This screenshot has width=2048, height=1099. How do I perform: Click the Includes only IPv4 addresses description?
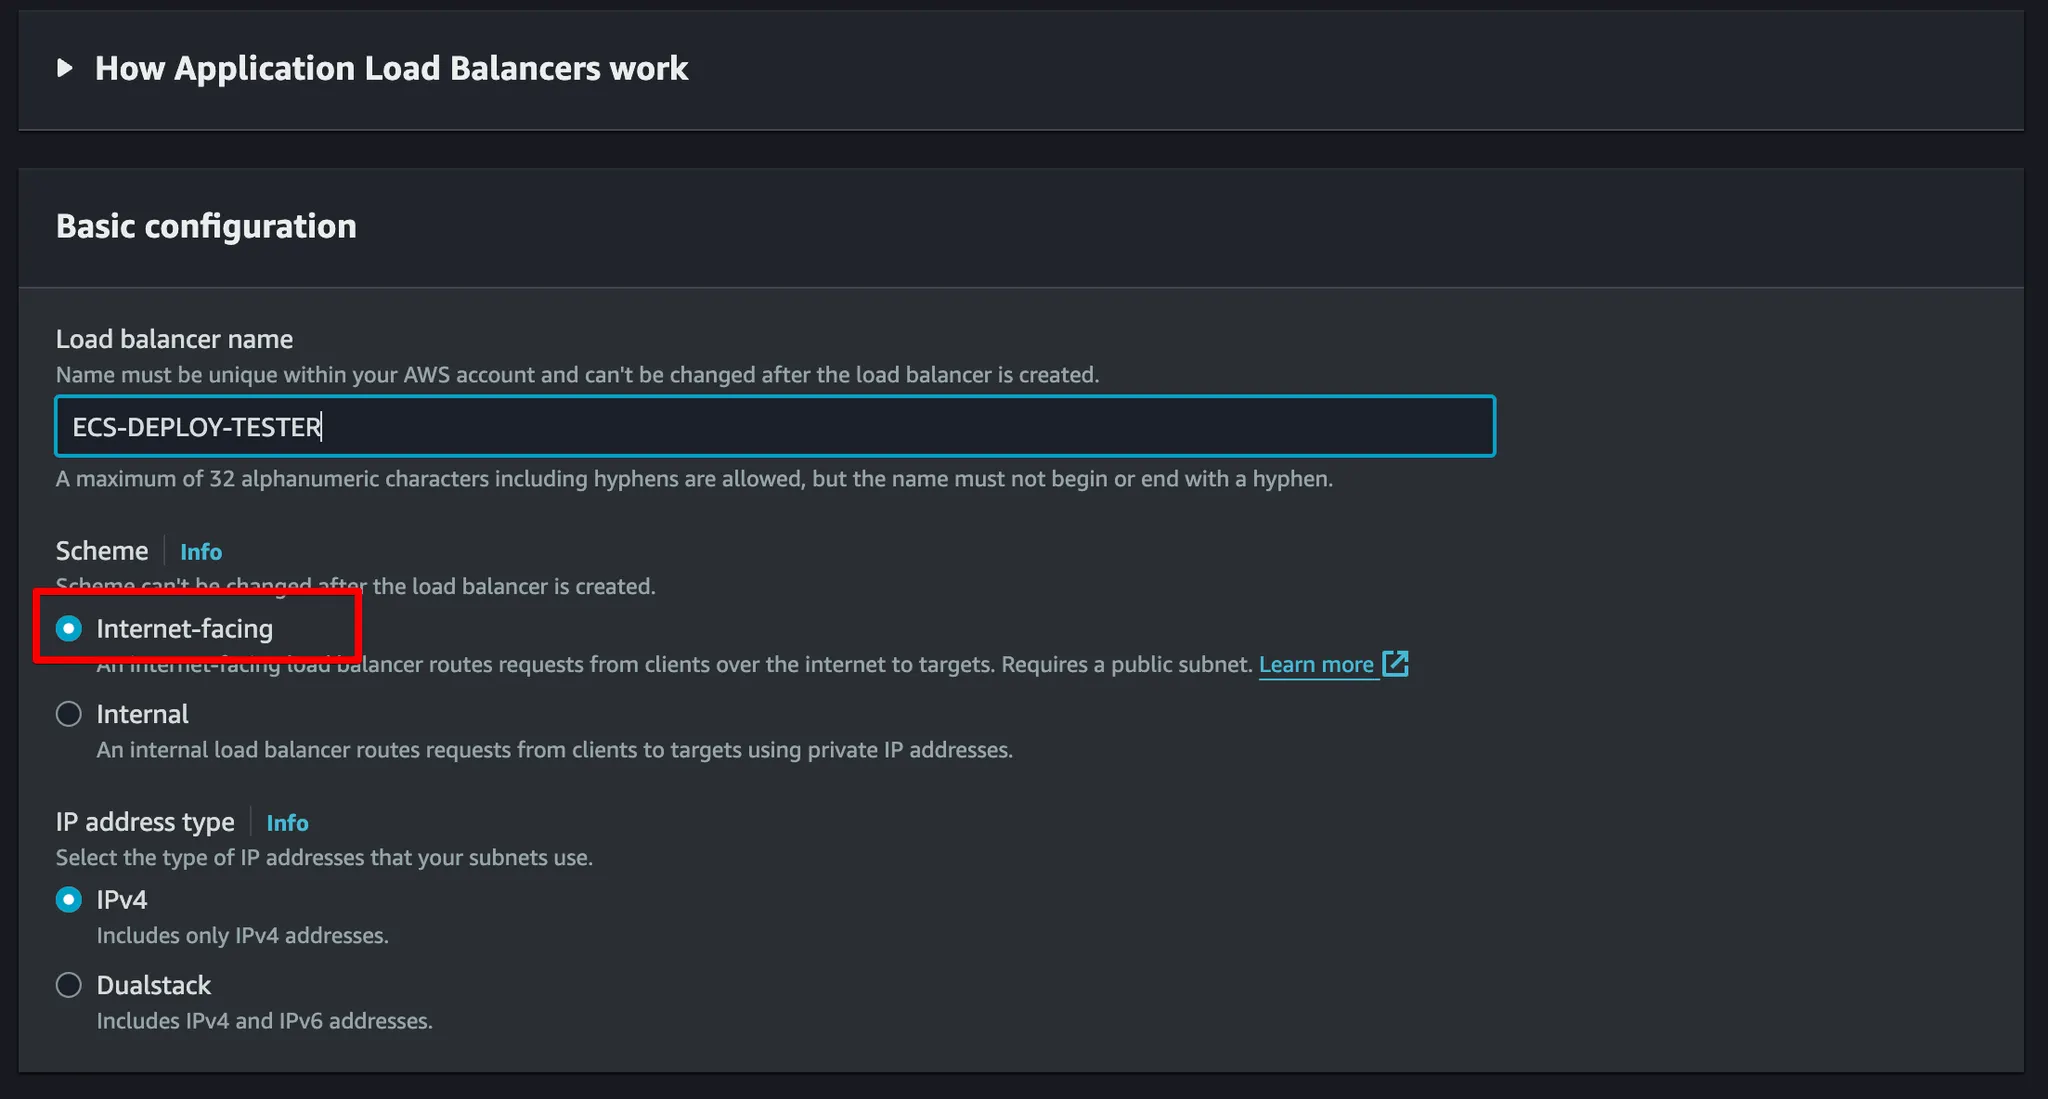[x=242, y=936]
